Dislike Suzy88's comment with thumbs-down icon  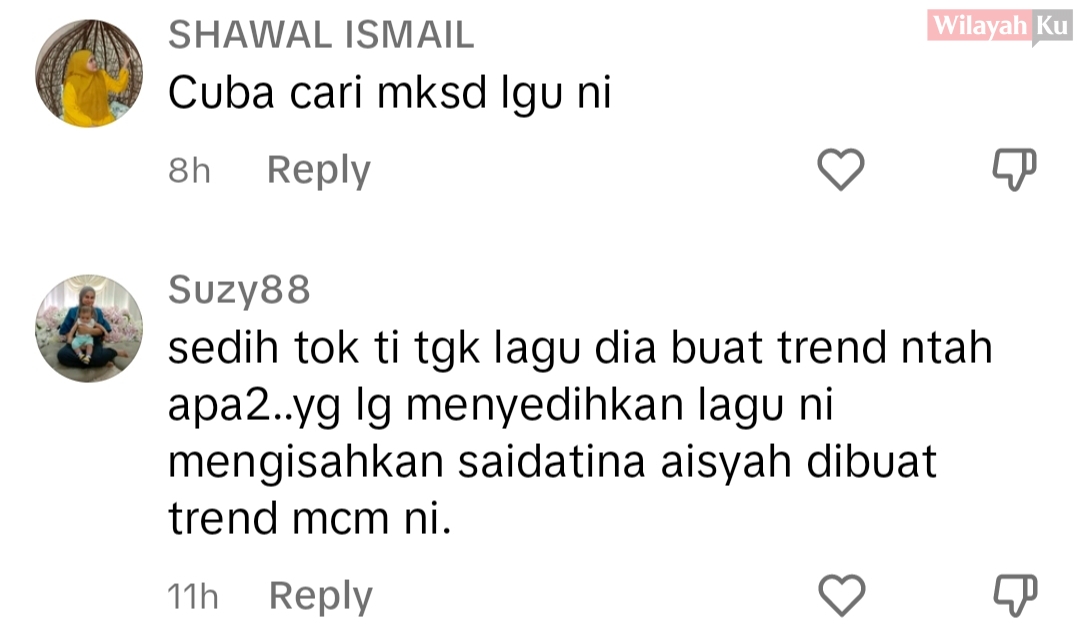1015,595
